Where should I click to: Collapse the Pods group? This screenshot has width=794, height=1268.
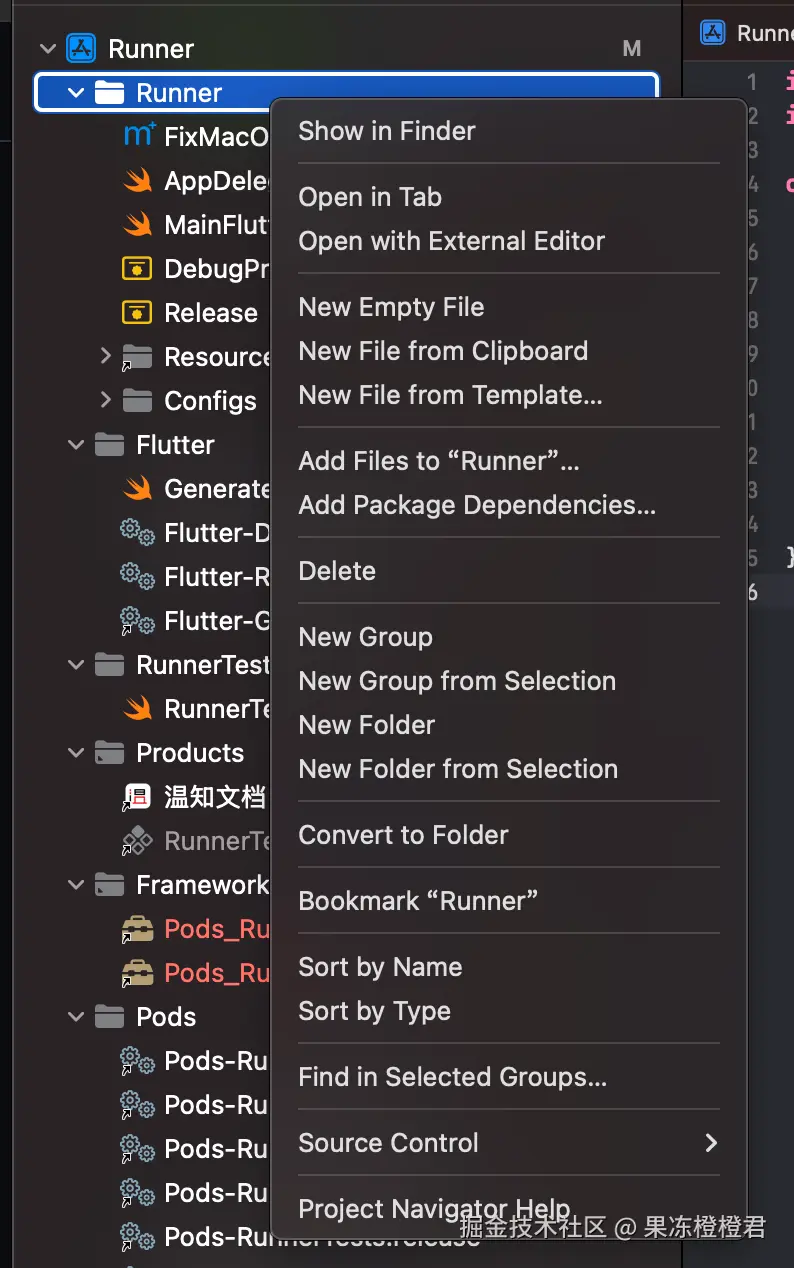pos(76,1016)
